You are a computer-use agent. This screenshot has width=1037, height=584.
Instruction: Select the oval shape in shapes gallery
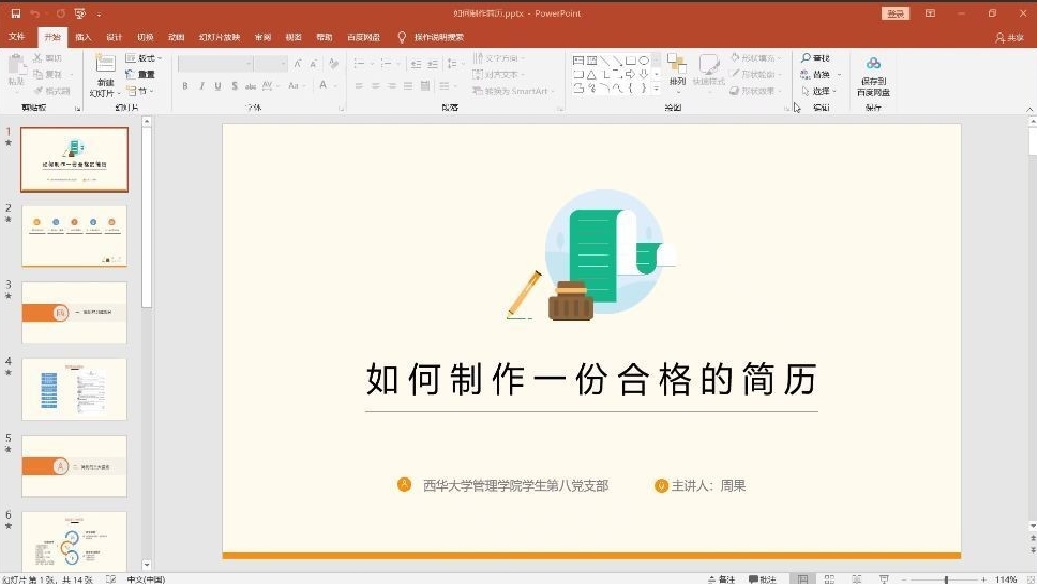644,61
